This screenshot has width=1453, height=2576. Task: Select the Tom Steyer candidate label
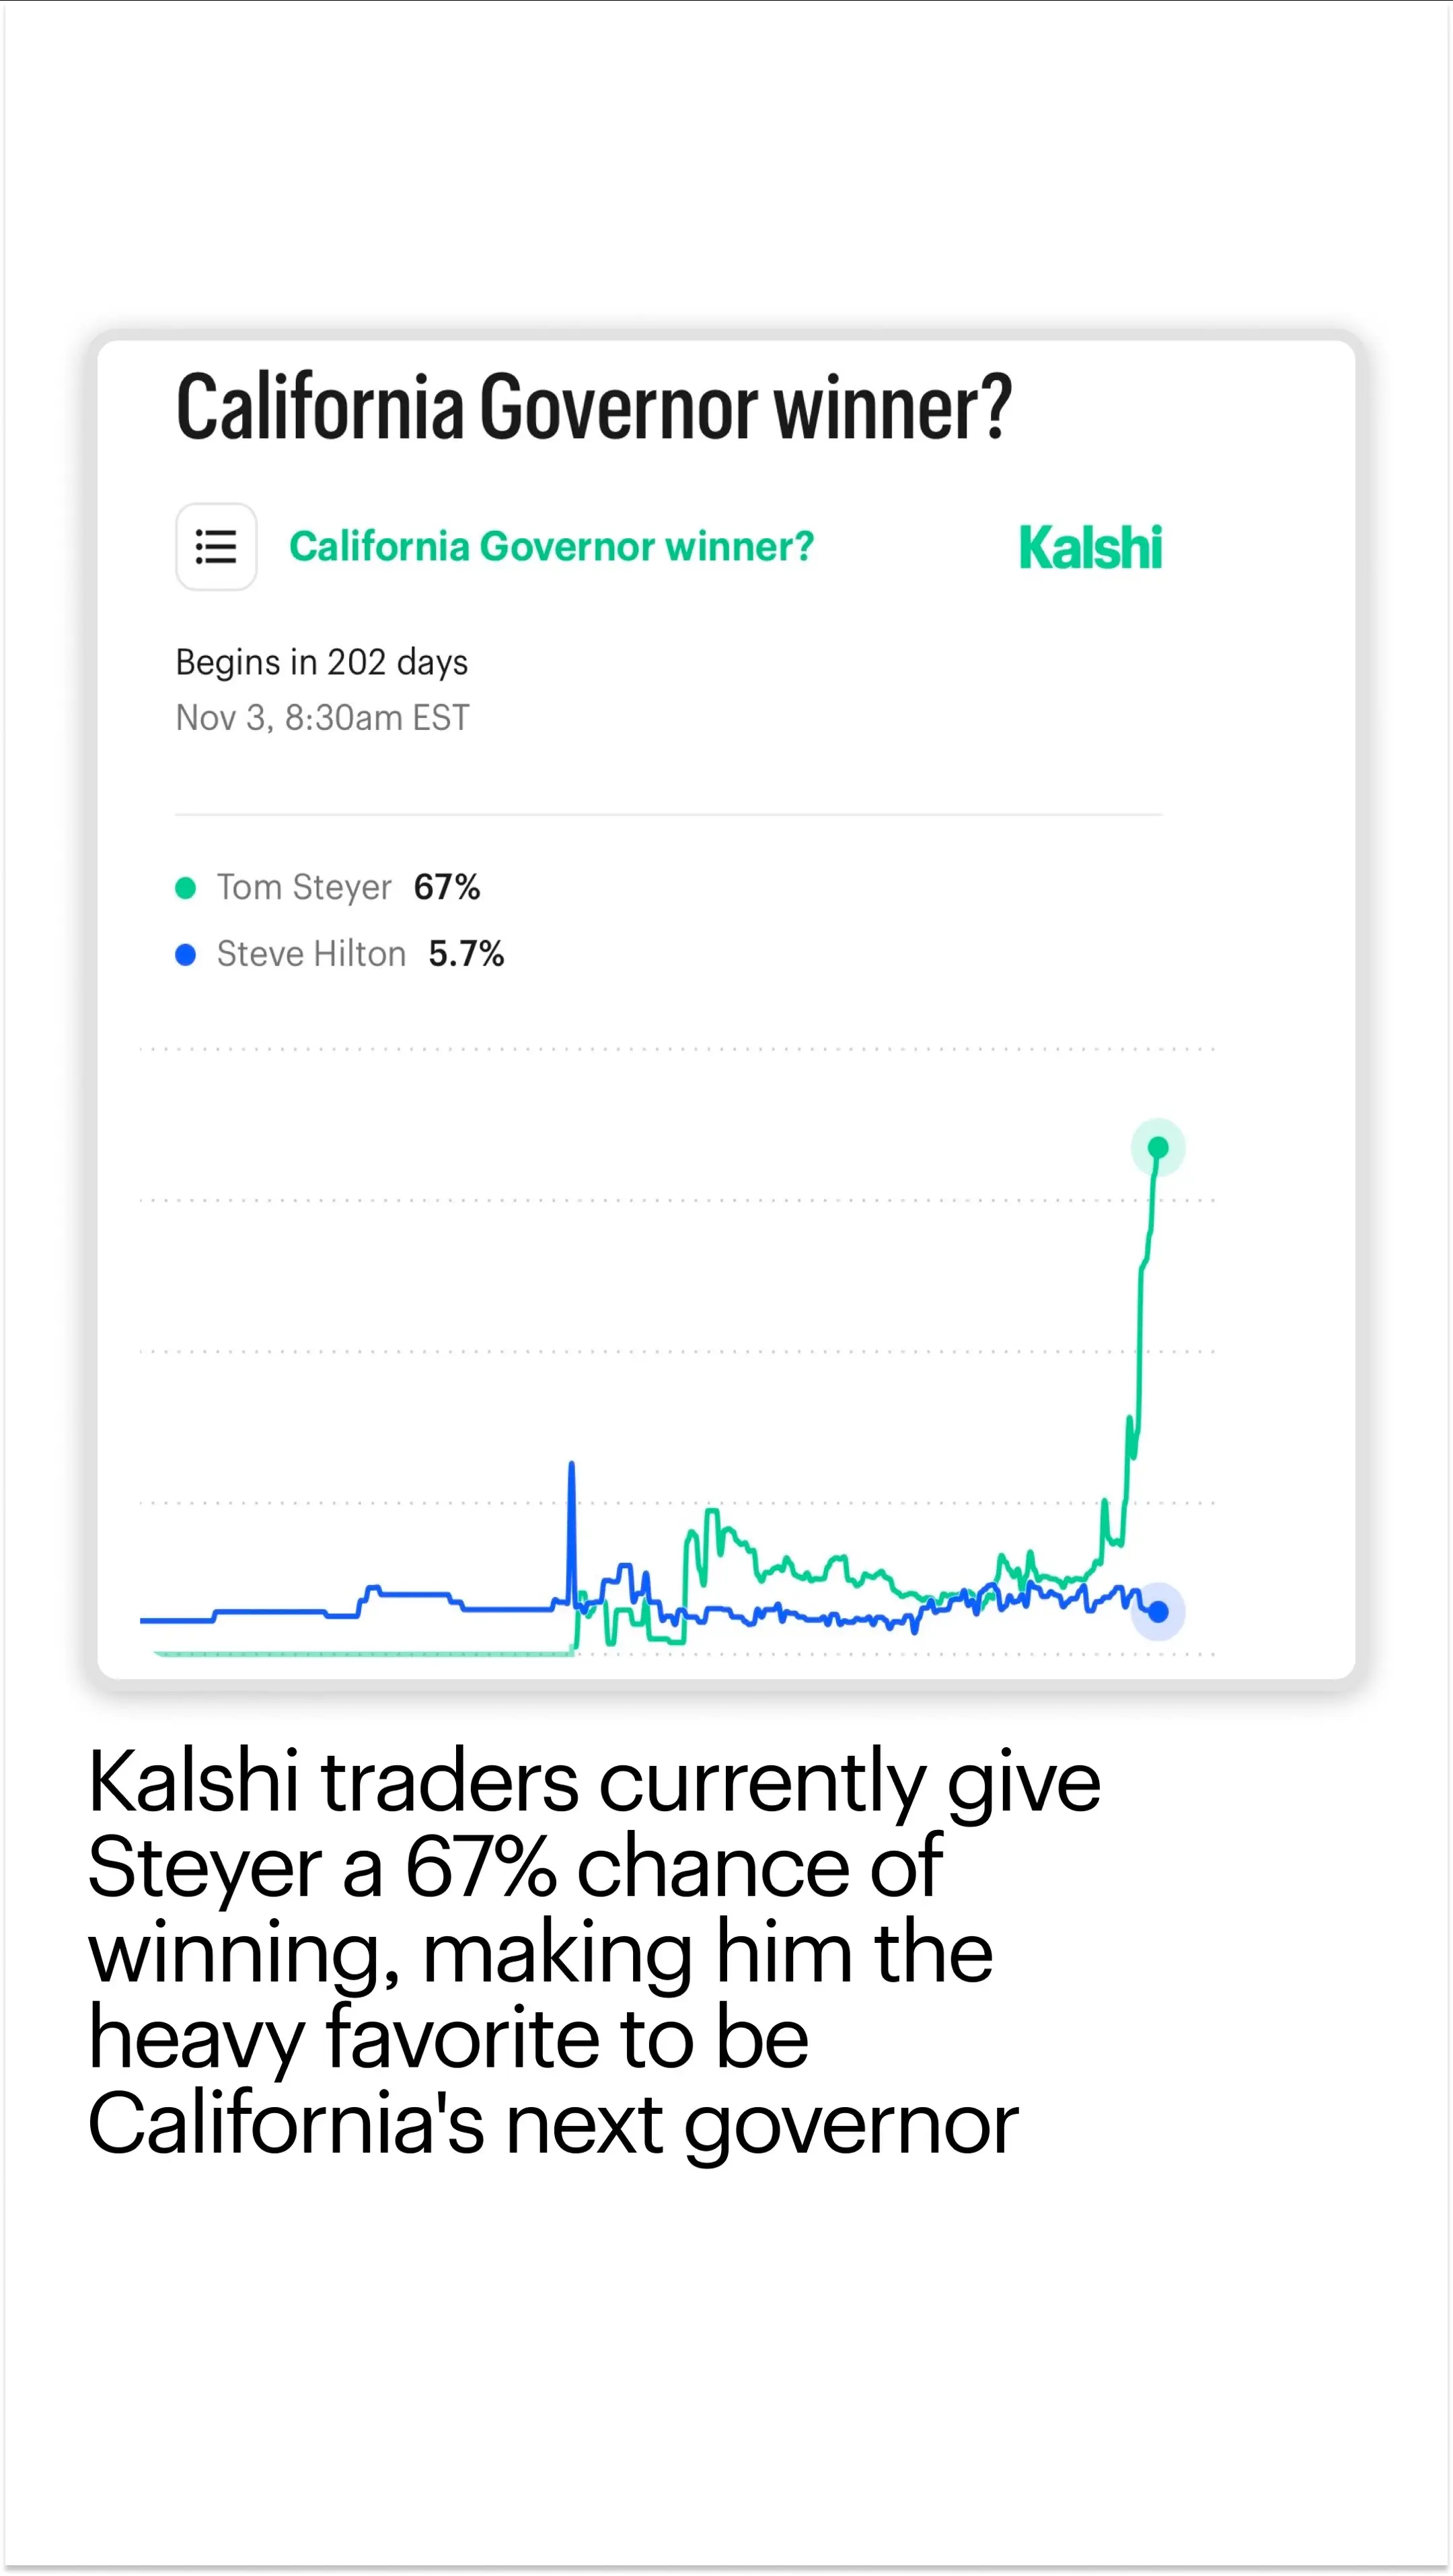(304, 888)
